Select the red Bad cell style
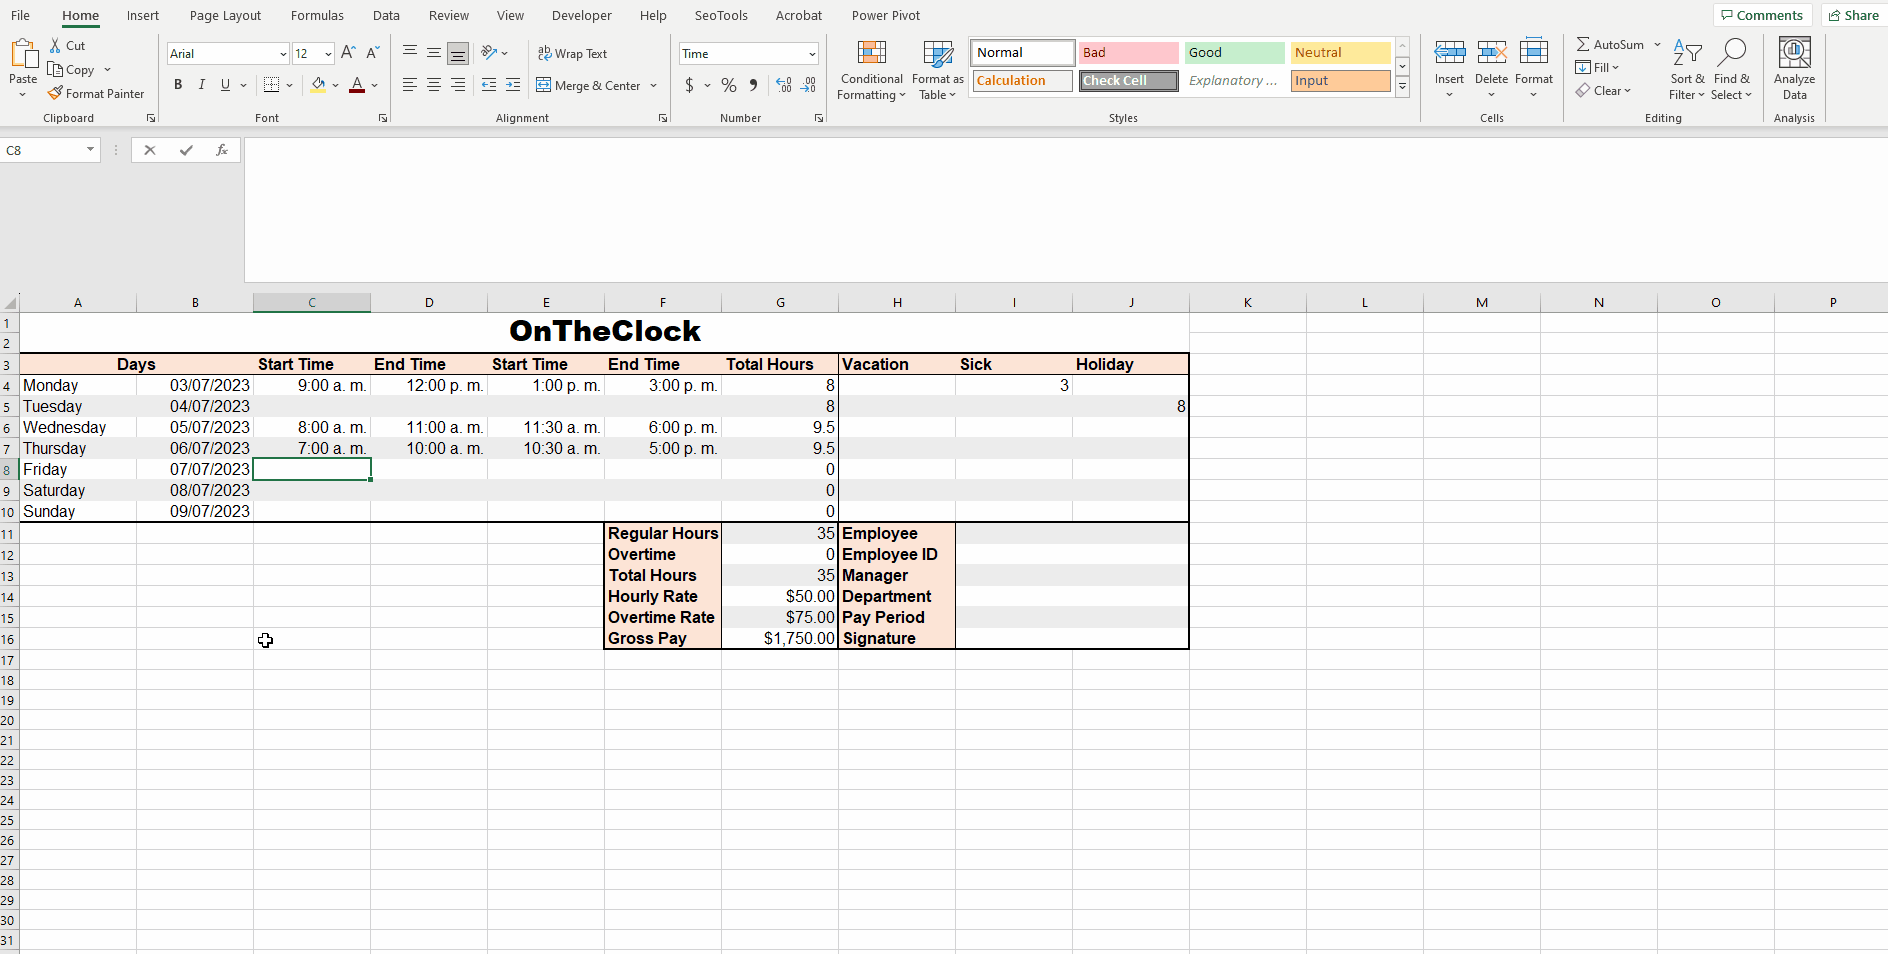 tap(1128, 52)
